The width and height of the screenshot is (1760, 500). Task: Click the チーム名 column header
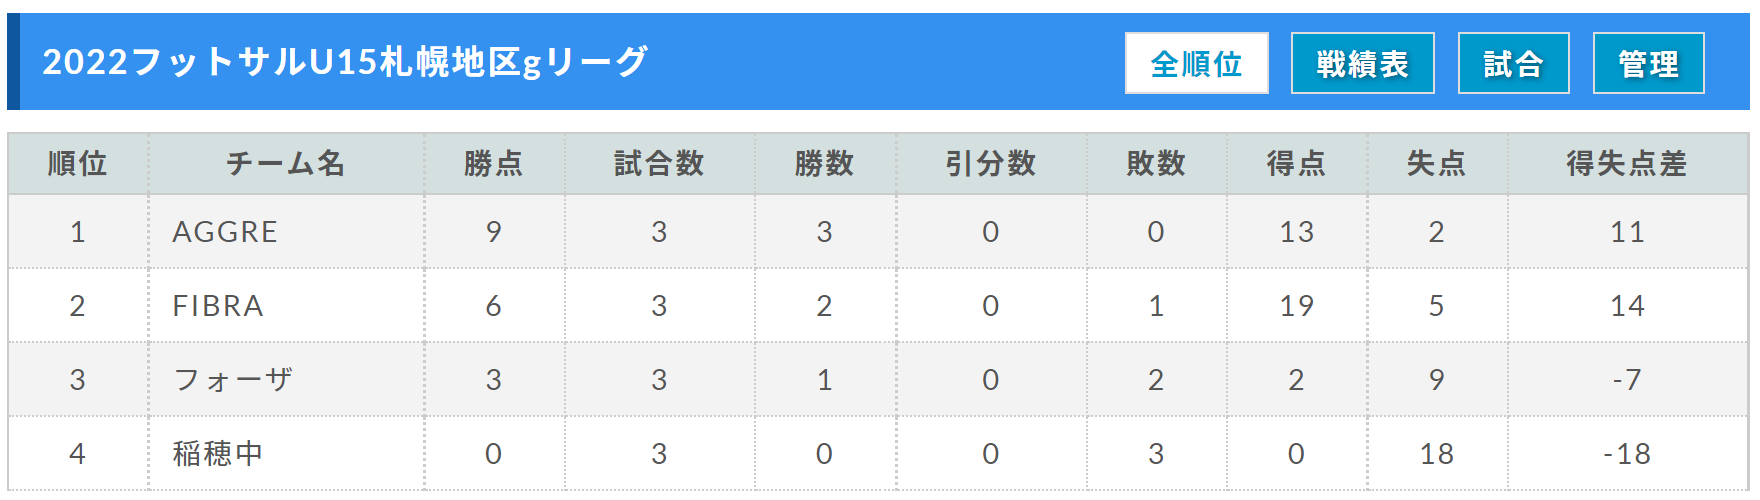[x=286, y=163]
